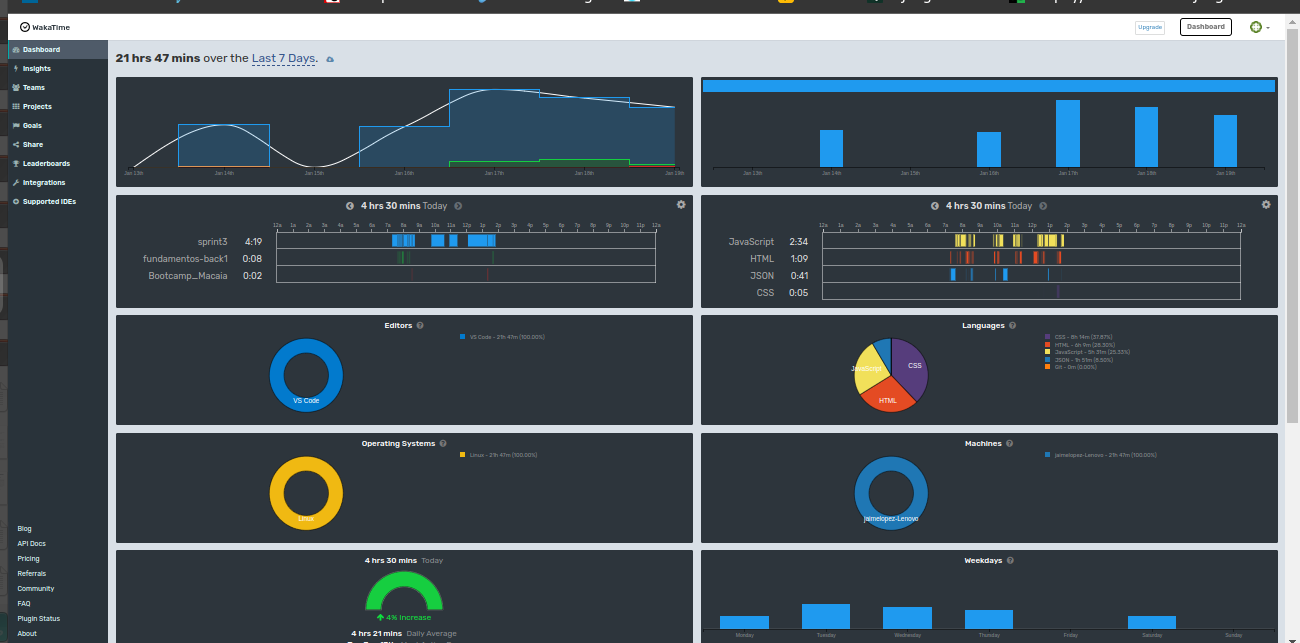Click the Editors help question icon
The image size is (1300, 643).
pyautogui.click(x=420, y=325)
